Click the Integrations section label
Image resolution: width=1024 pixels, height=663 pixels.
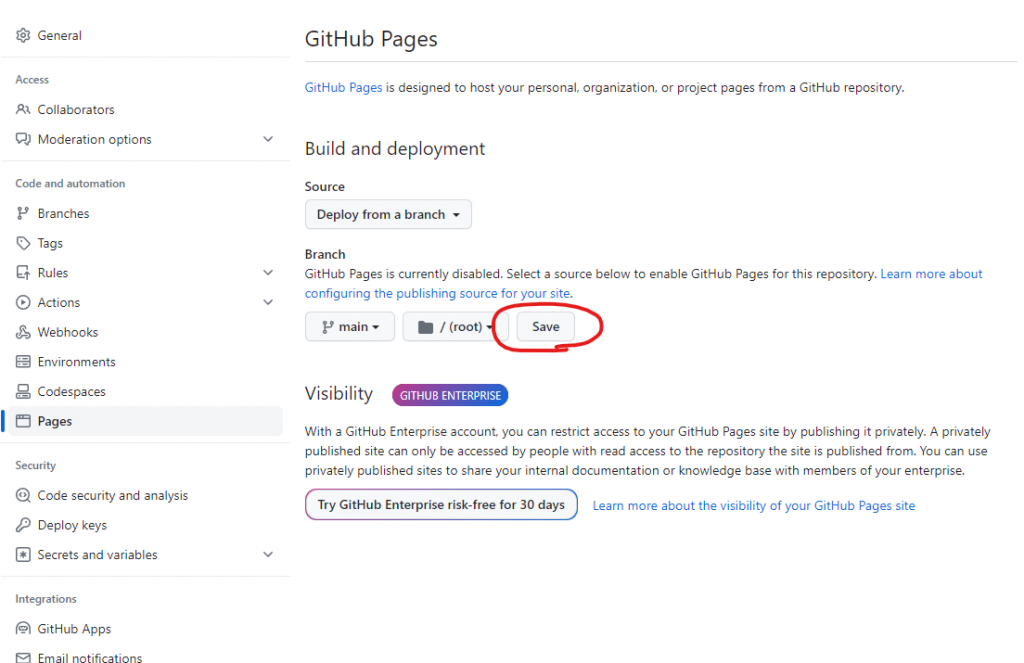click(x=46, y=599)
